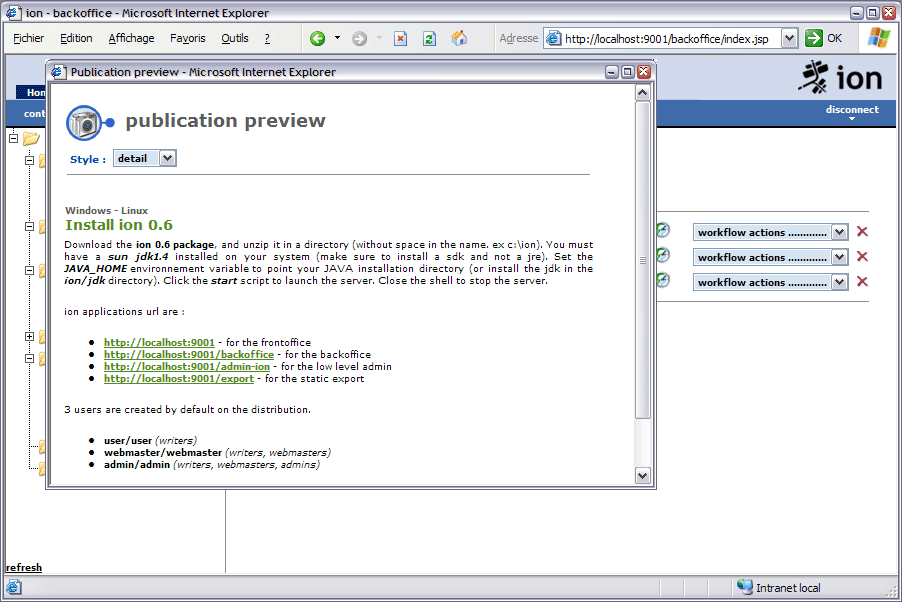Screen dimensions: 902x602
Task: Maximize the Publication preview window
Action: (628, 72)
